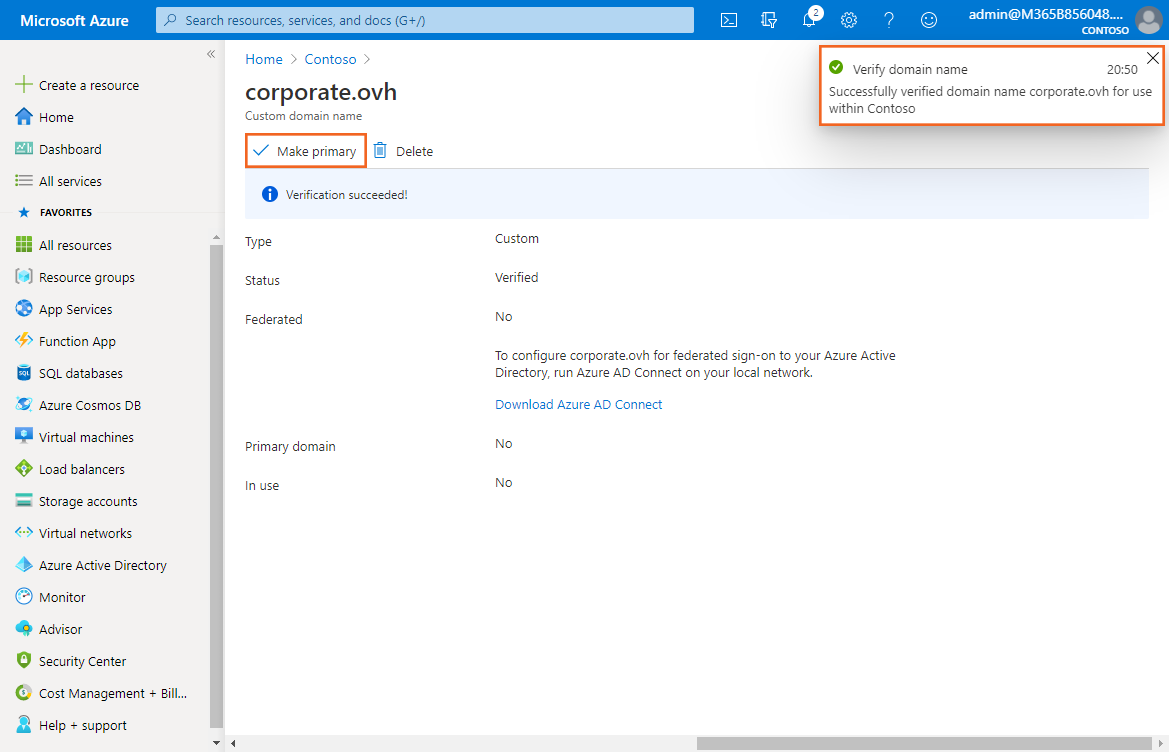1169x752 pixels.
Task: Click Create a resource
Action: pos(88,85)
